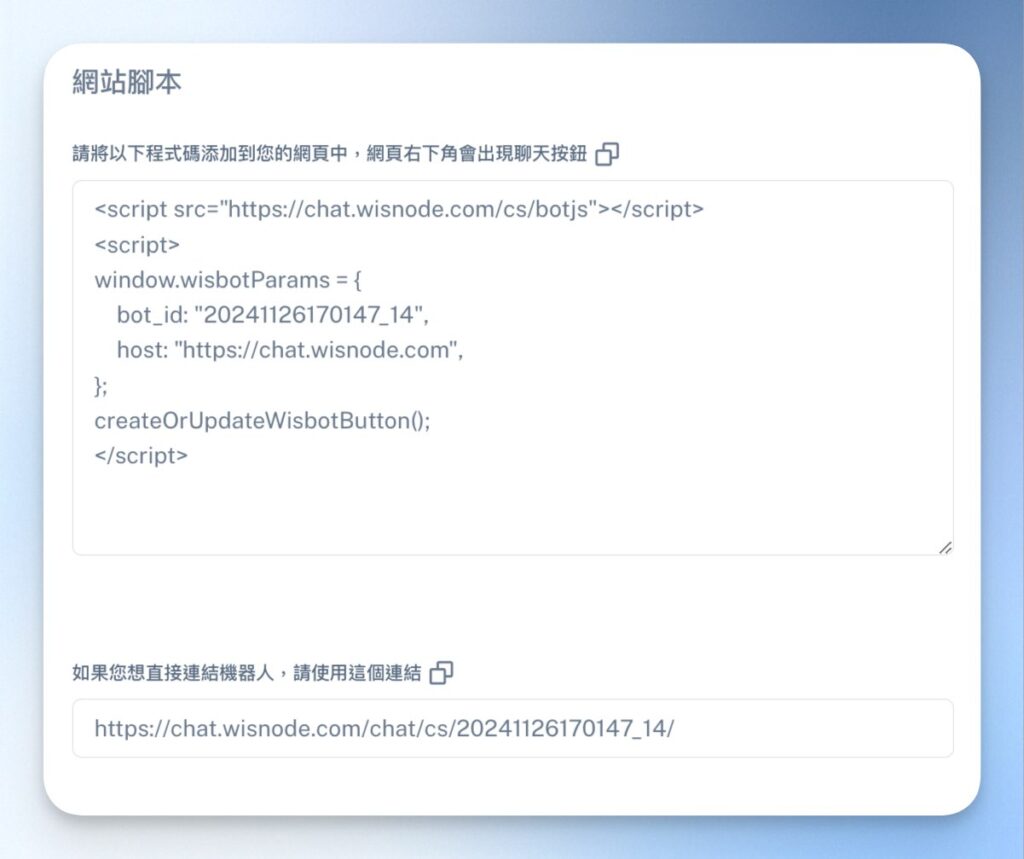This screenshot has width=1024, height=859.
Task: Click the textarea resize handle corner
Action: coord(945,548)
